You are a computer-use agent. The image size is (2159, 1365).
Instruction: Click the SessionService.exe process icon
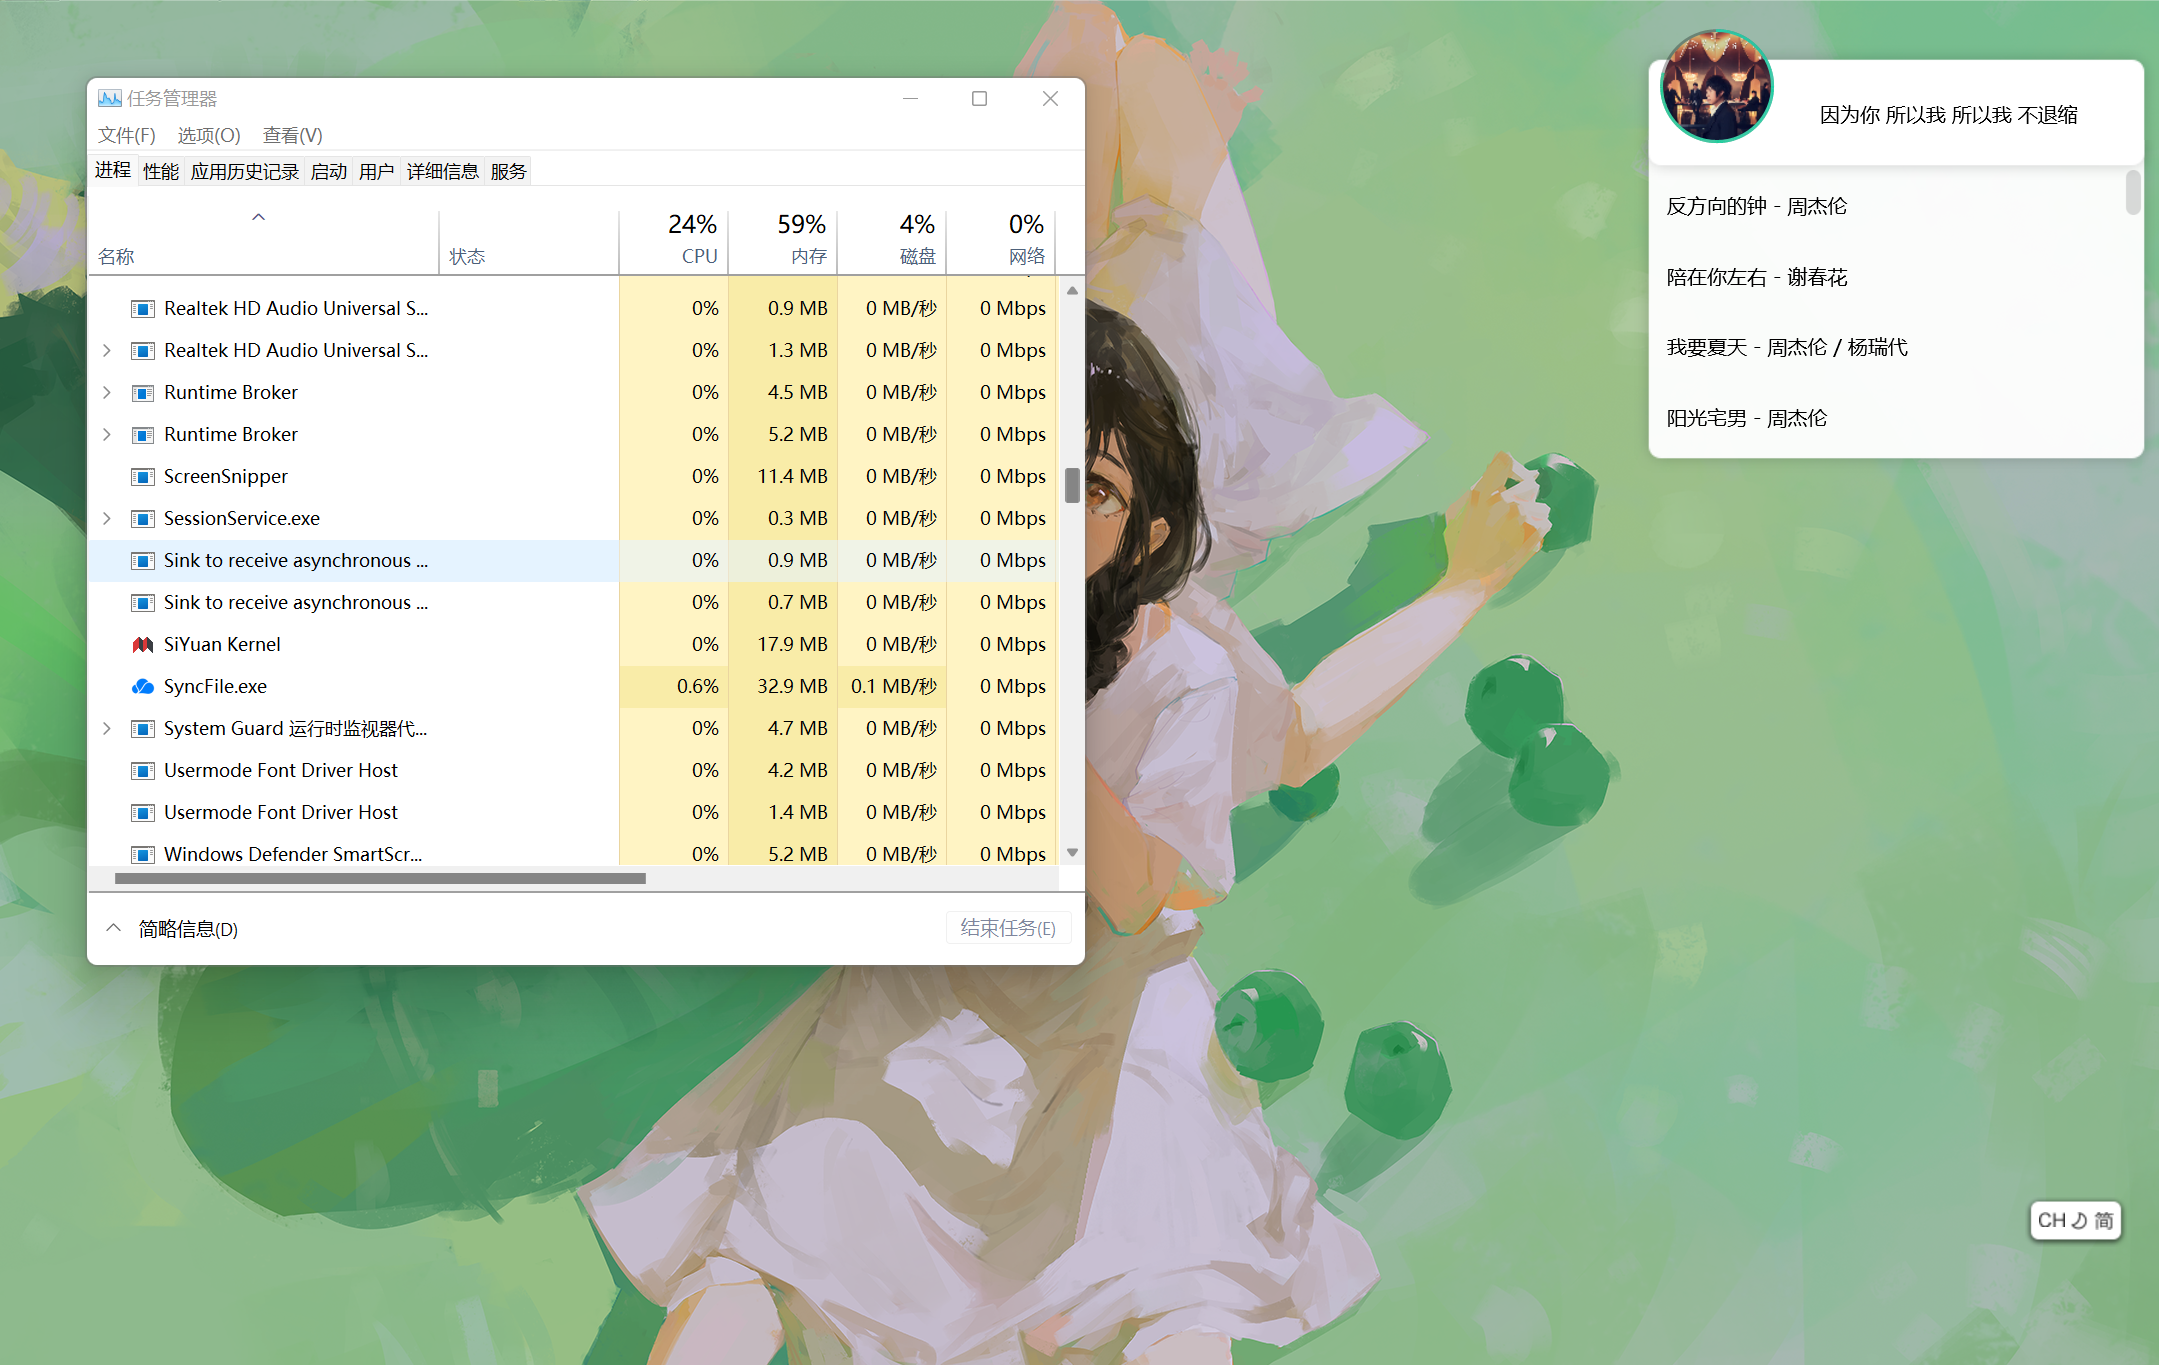pyautogui.click(x=143, y=519)
